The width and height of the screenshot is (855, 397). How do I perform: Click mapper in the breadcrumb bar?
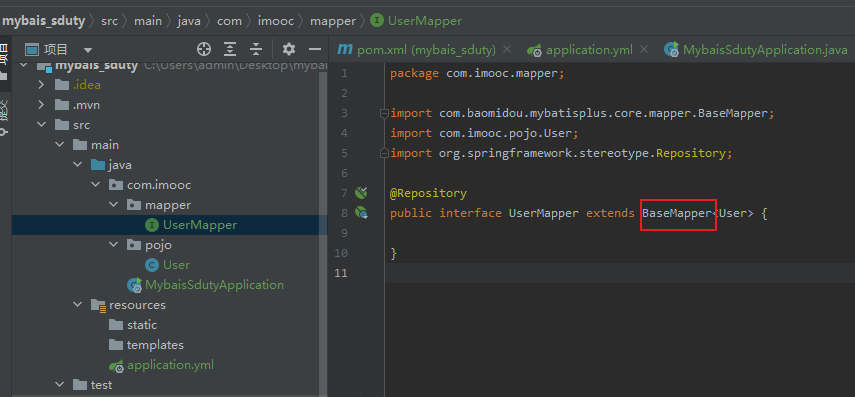333,21
